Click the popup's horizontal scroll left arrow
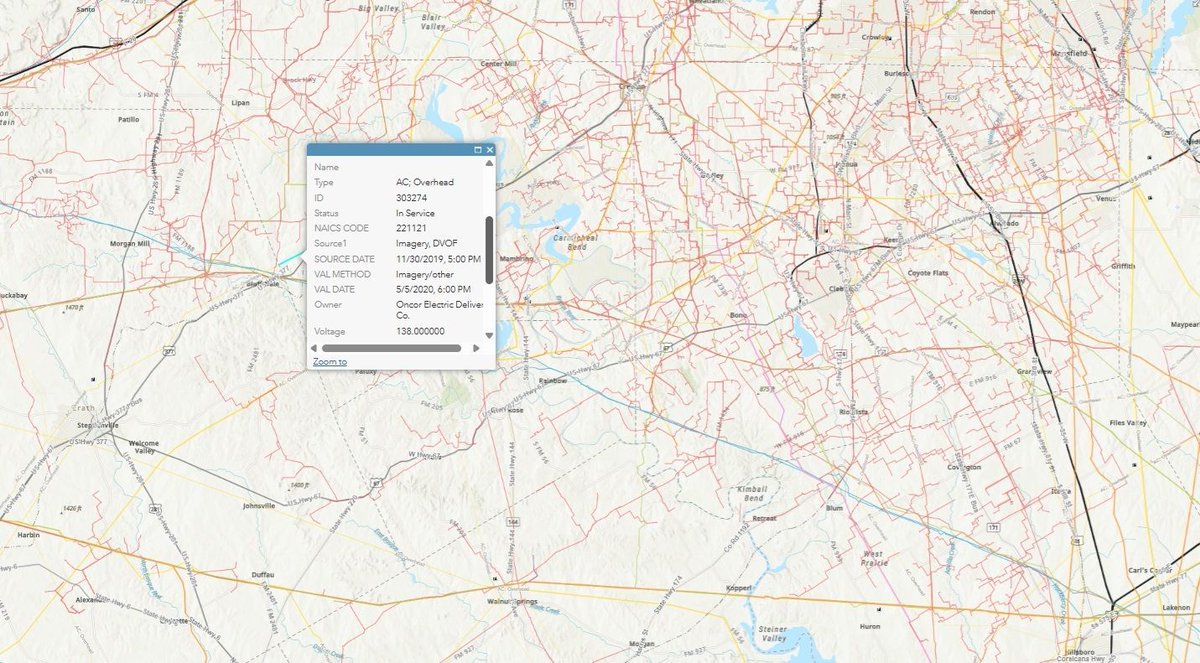 [x=314, y=348]
